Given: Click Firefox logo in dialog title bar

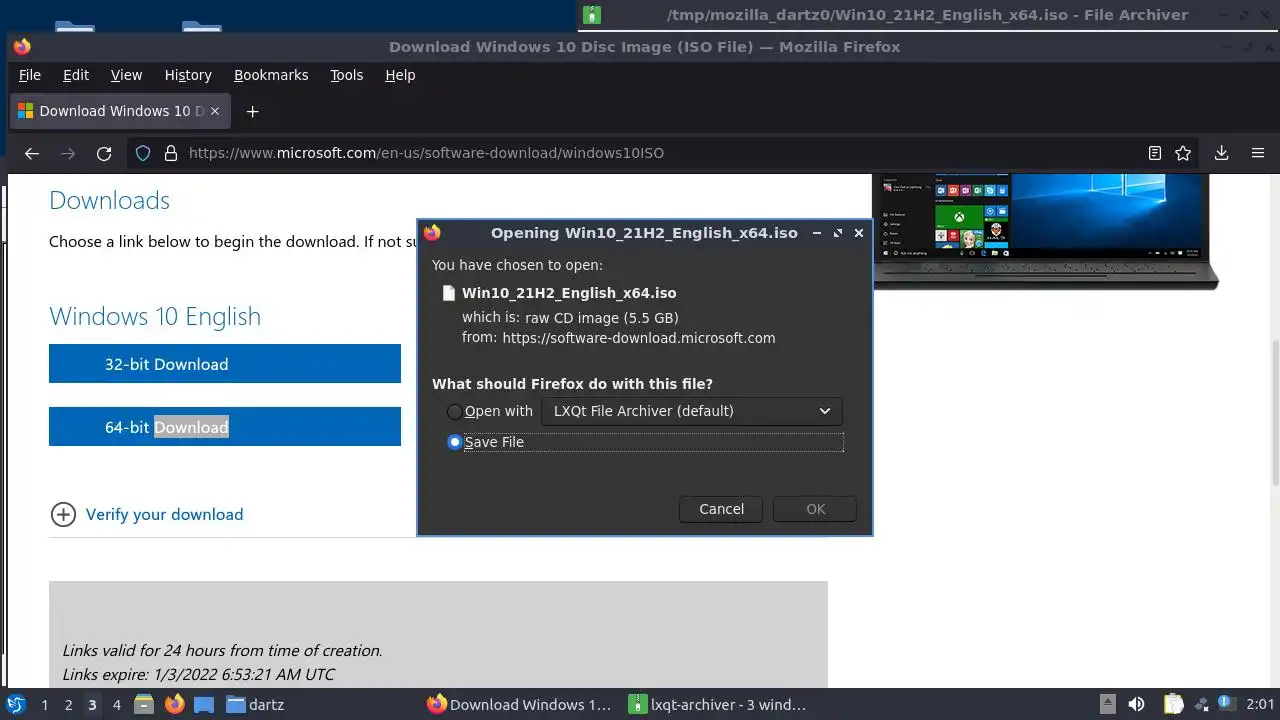Looking at the screenshot, I should pyautogui.click(x=432, y=232).
